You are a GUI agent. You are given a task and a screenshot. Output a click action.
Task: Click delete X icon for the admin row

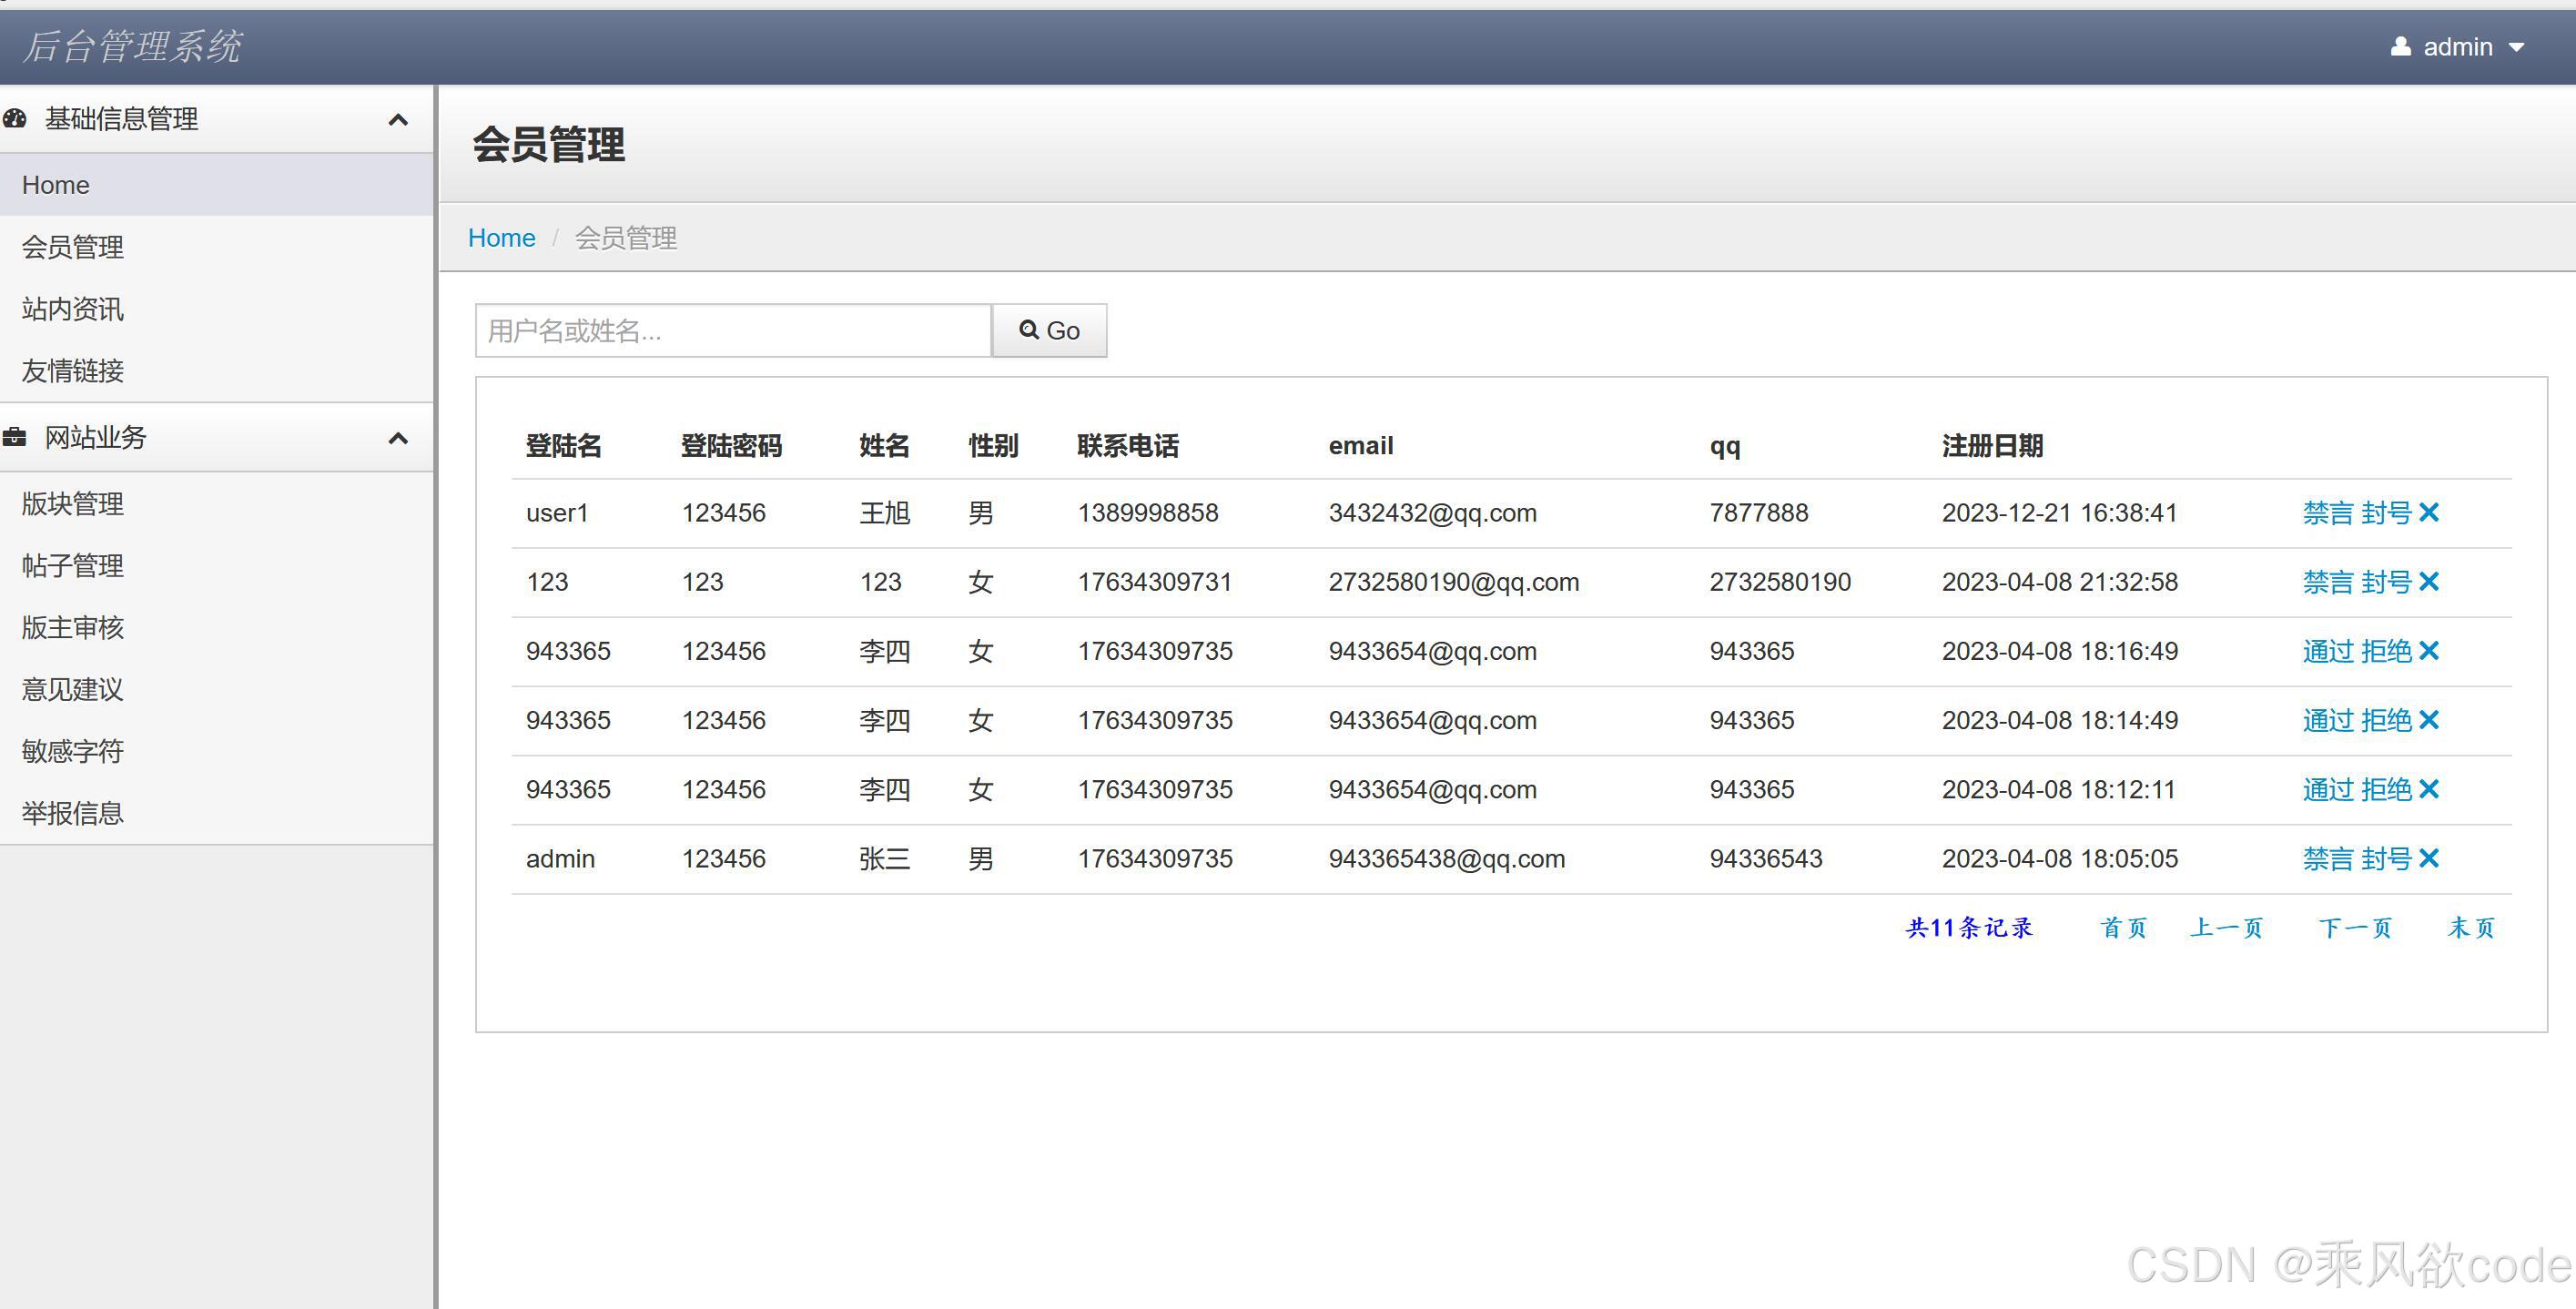click(x=2429, y=859)
